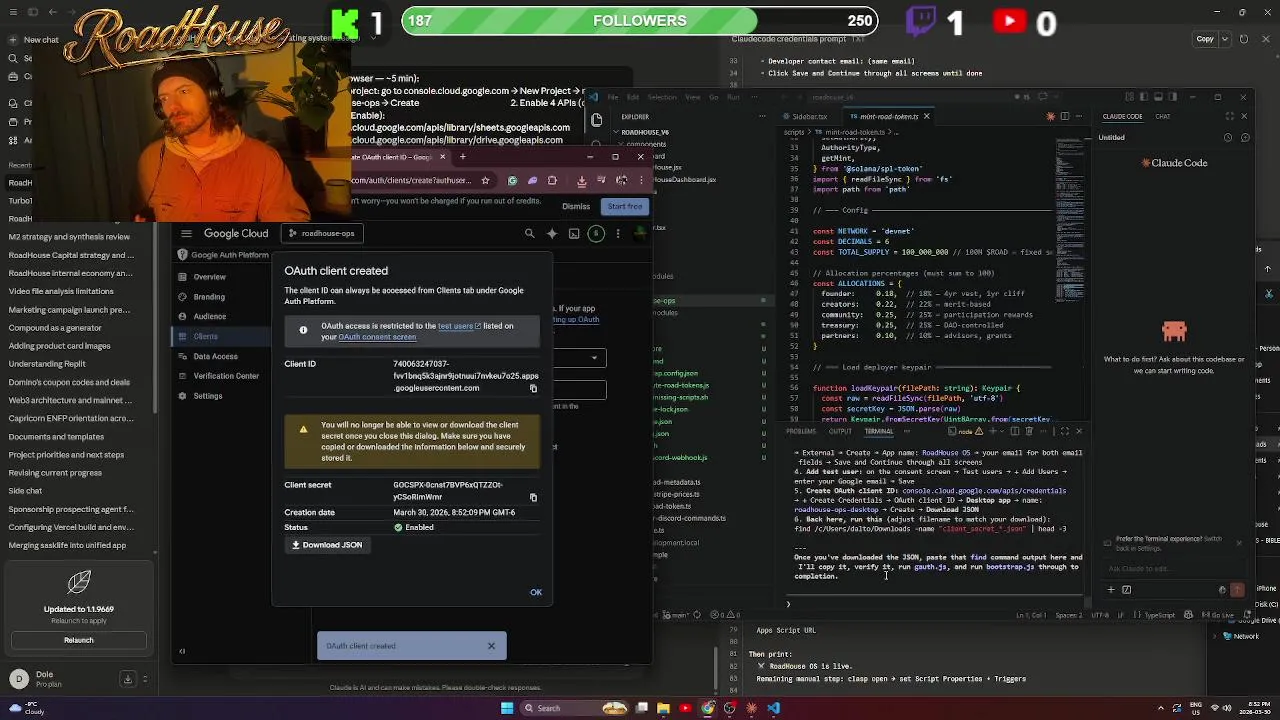Image resolution: width=1280 pixels, height=720 pixels.
Task: Open File Explorer from Windows taskbar
Action: 663,708
